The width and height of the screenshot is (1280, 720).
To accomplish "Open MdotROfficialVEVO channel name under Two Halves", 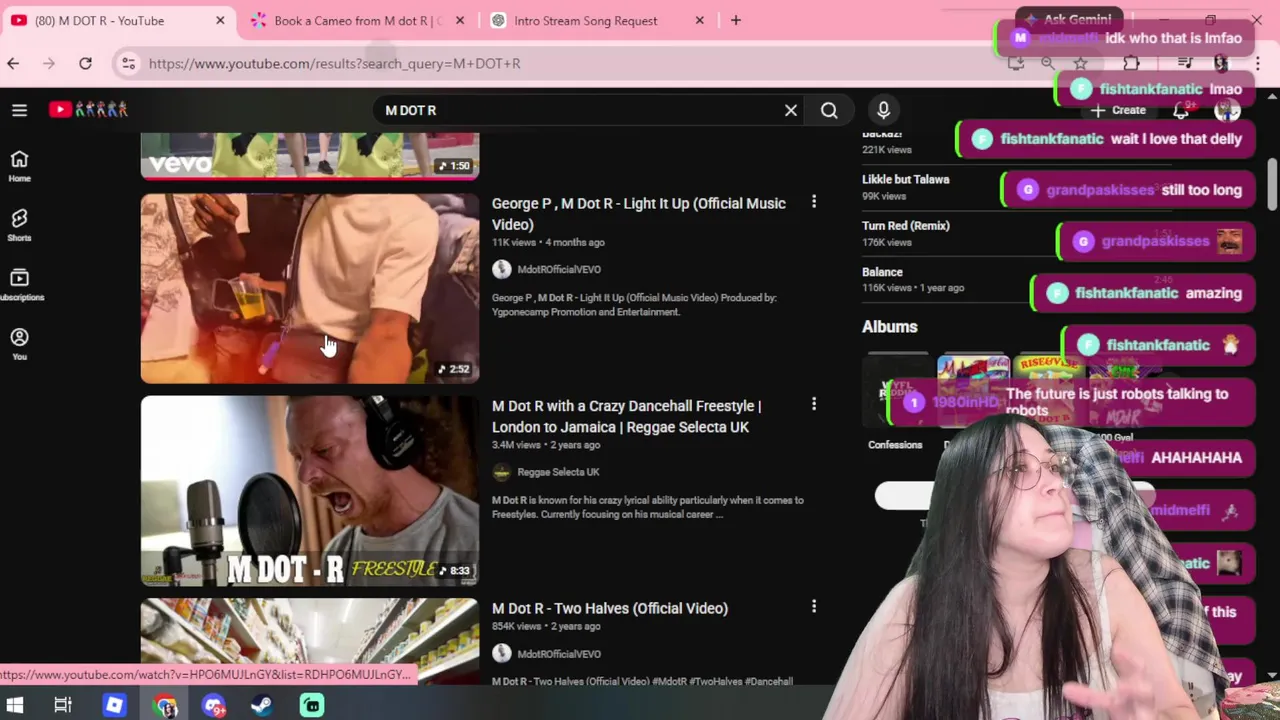I will point(559,654).
